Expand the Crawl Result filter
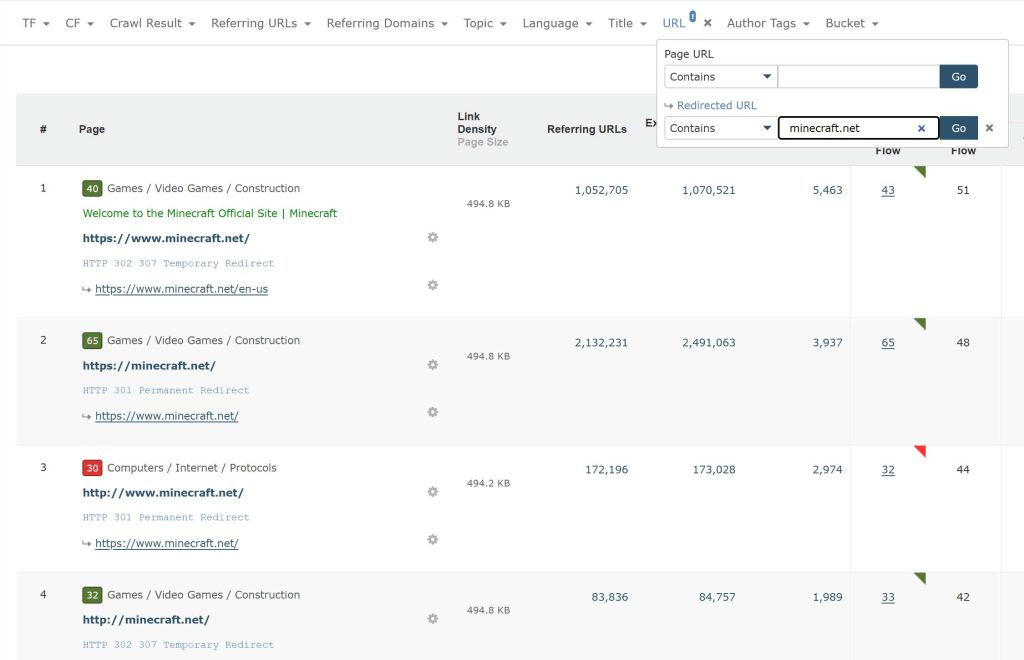This screenshot has width=1024, height=660. 152,24
